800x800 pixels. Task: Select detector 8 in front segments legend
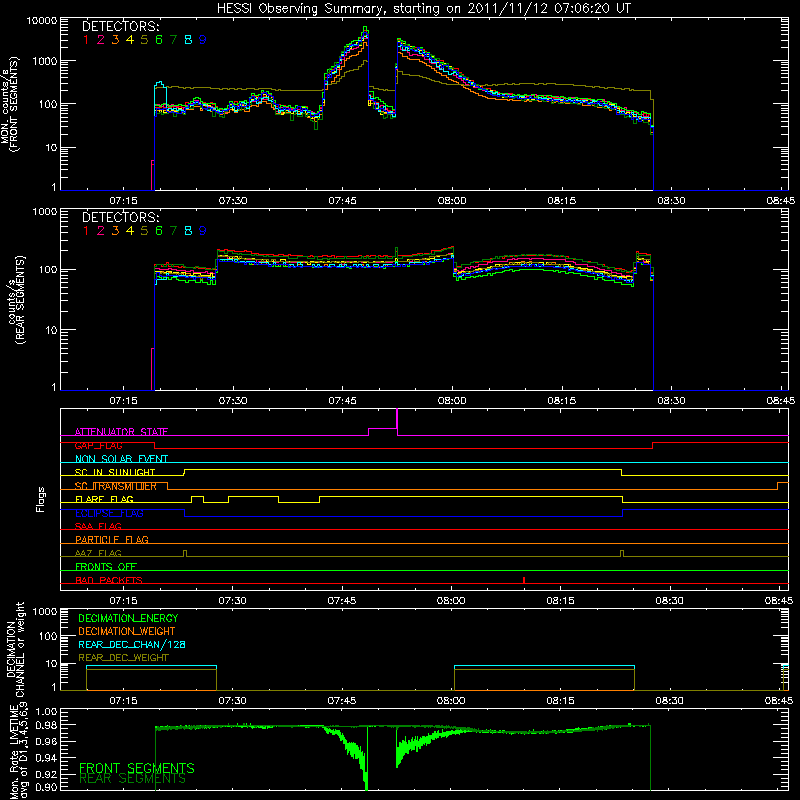(188, 40)
